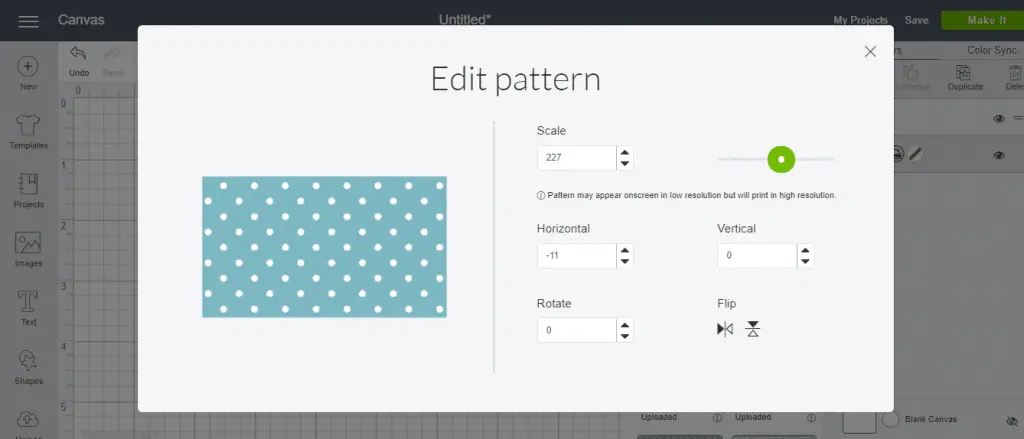The width and height of the screenshot is (1024, 439).
Task: Decrease the Scale value
Action: point(625,163)
